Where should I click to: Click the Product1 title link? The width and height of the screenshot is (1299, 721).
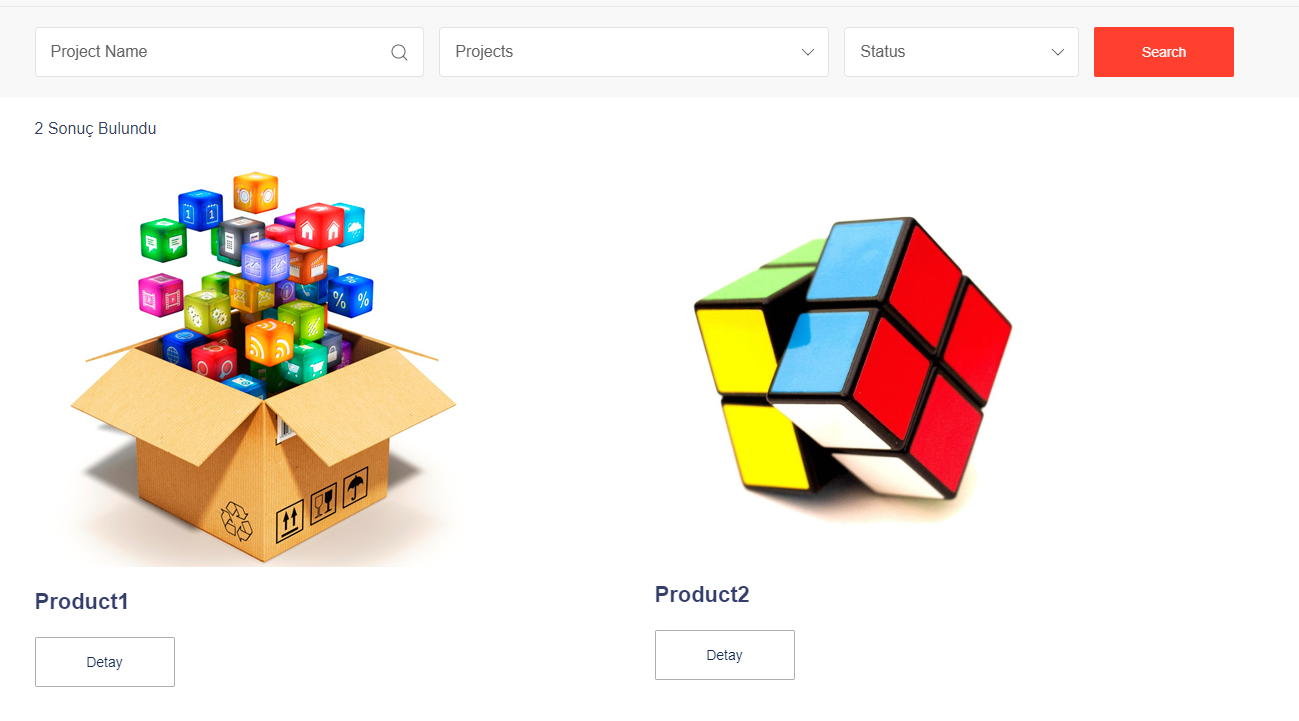[82, 601]
